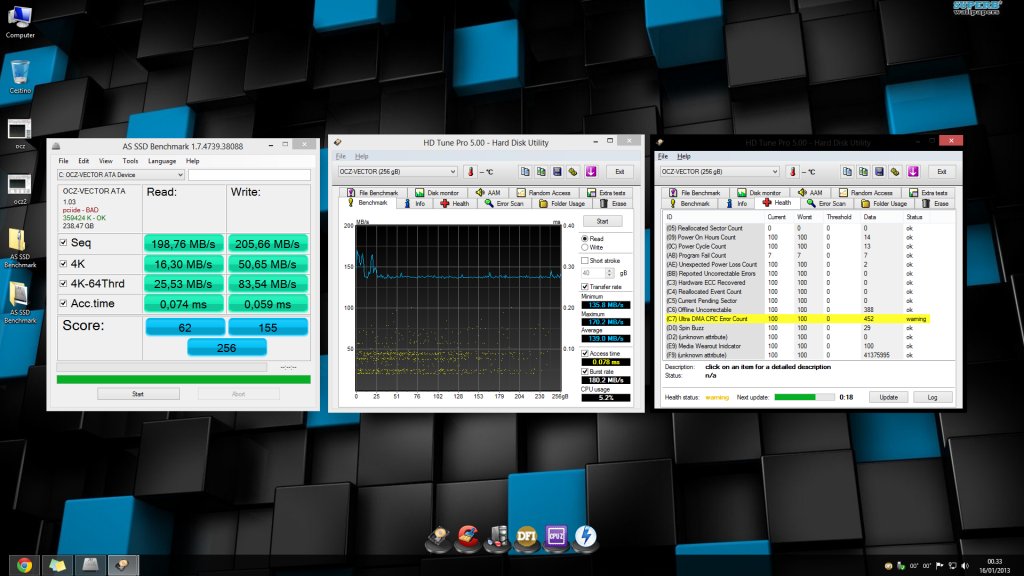Open drive dropdown in right HD Tune window

click(x=719, y=172)
